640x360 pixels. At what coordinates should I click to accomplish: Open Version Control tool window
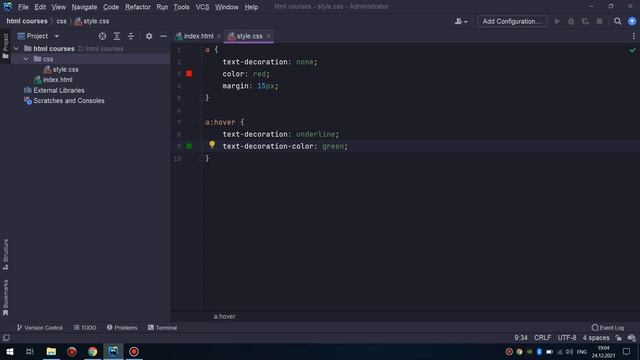tap(40, 328)
